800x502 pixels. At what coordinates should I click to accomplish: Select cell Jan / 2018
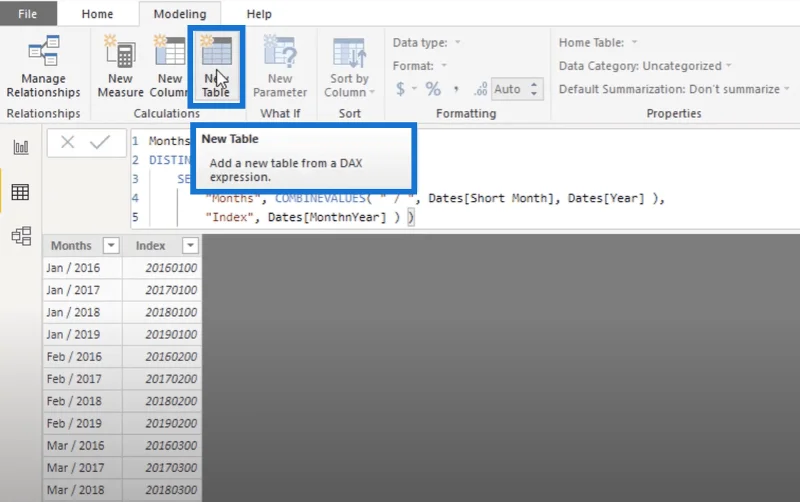(x=83, y=312)
